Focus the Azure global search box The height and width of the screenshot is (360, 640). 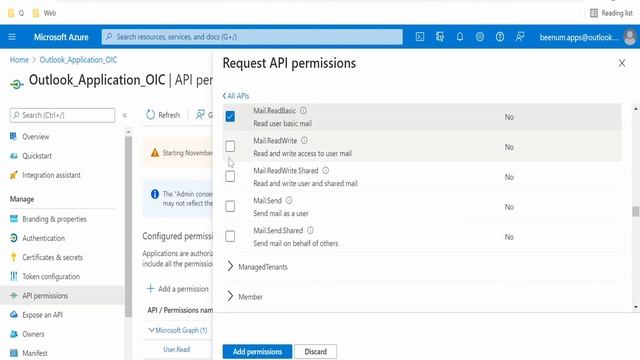(x=252, y=37)
